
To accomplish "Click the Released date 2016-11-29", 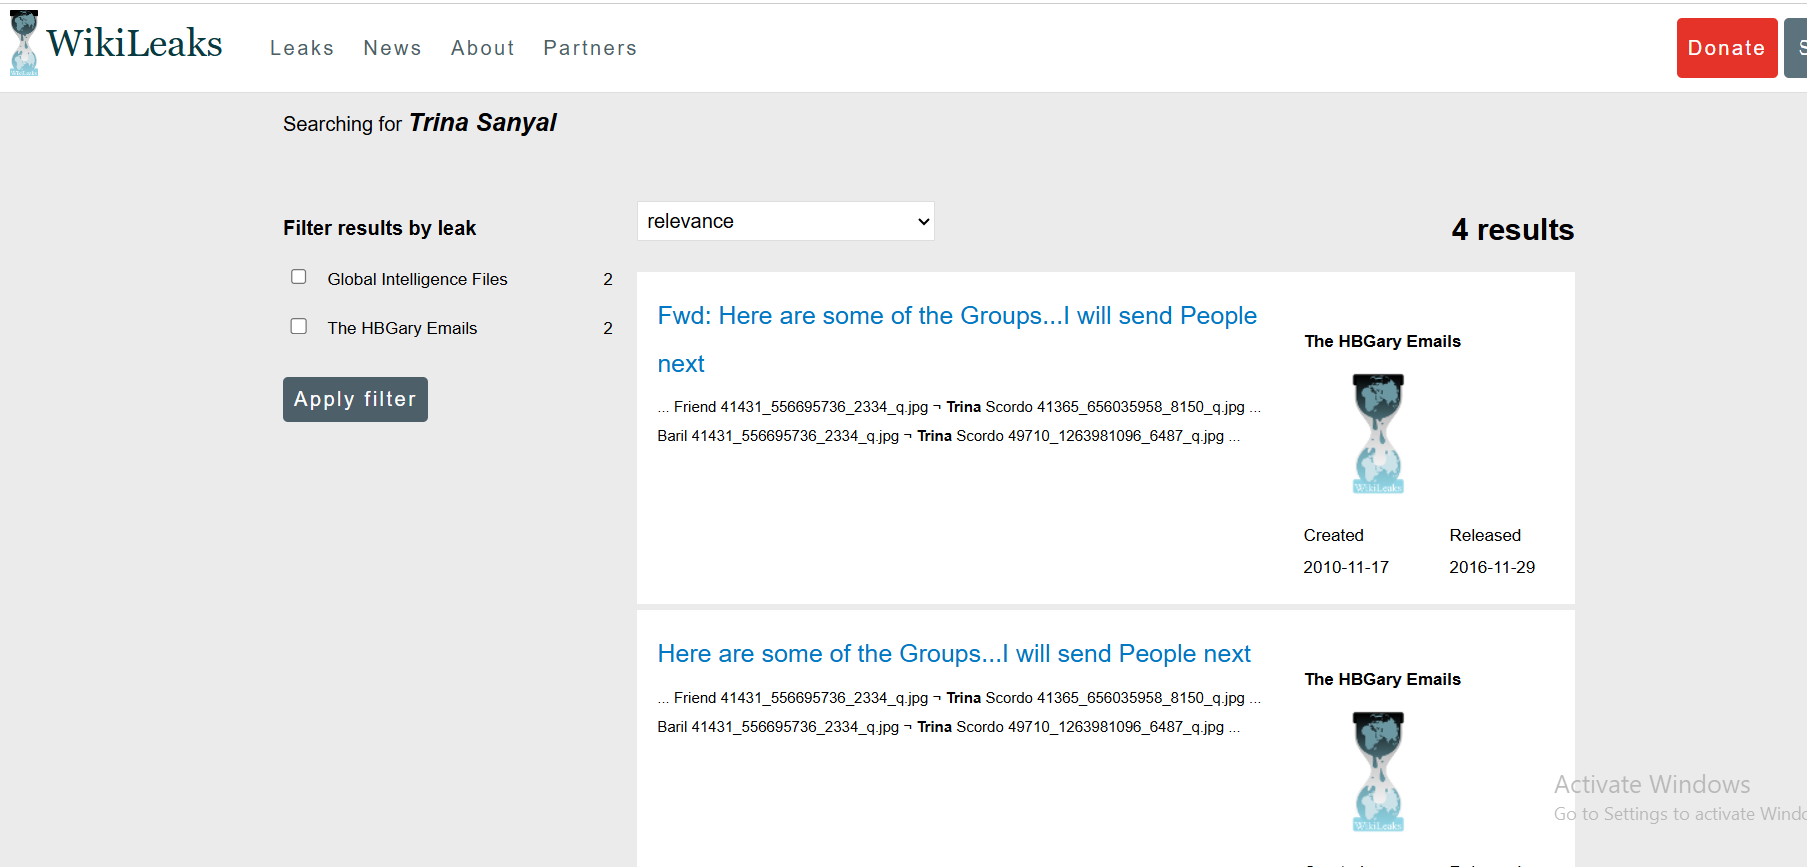I will click(x=1491, y=567).
